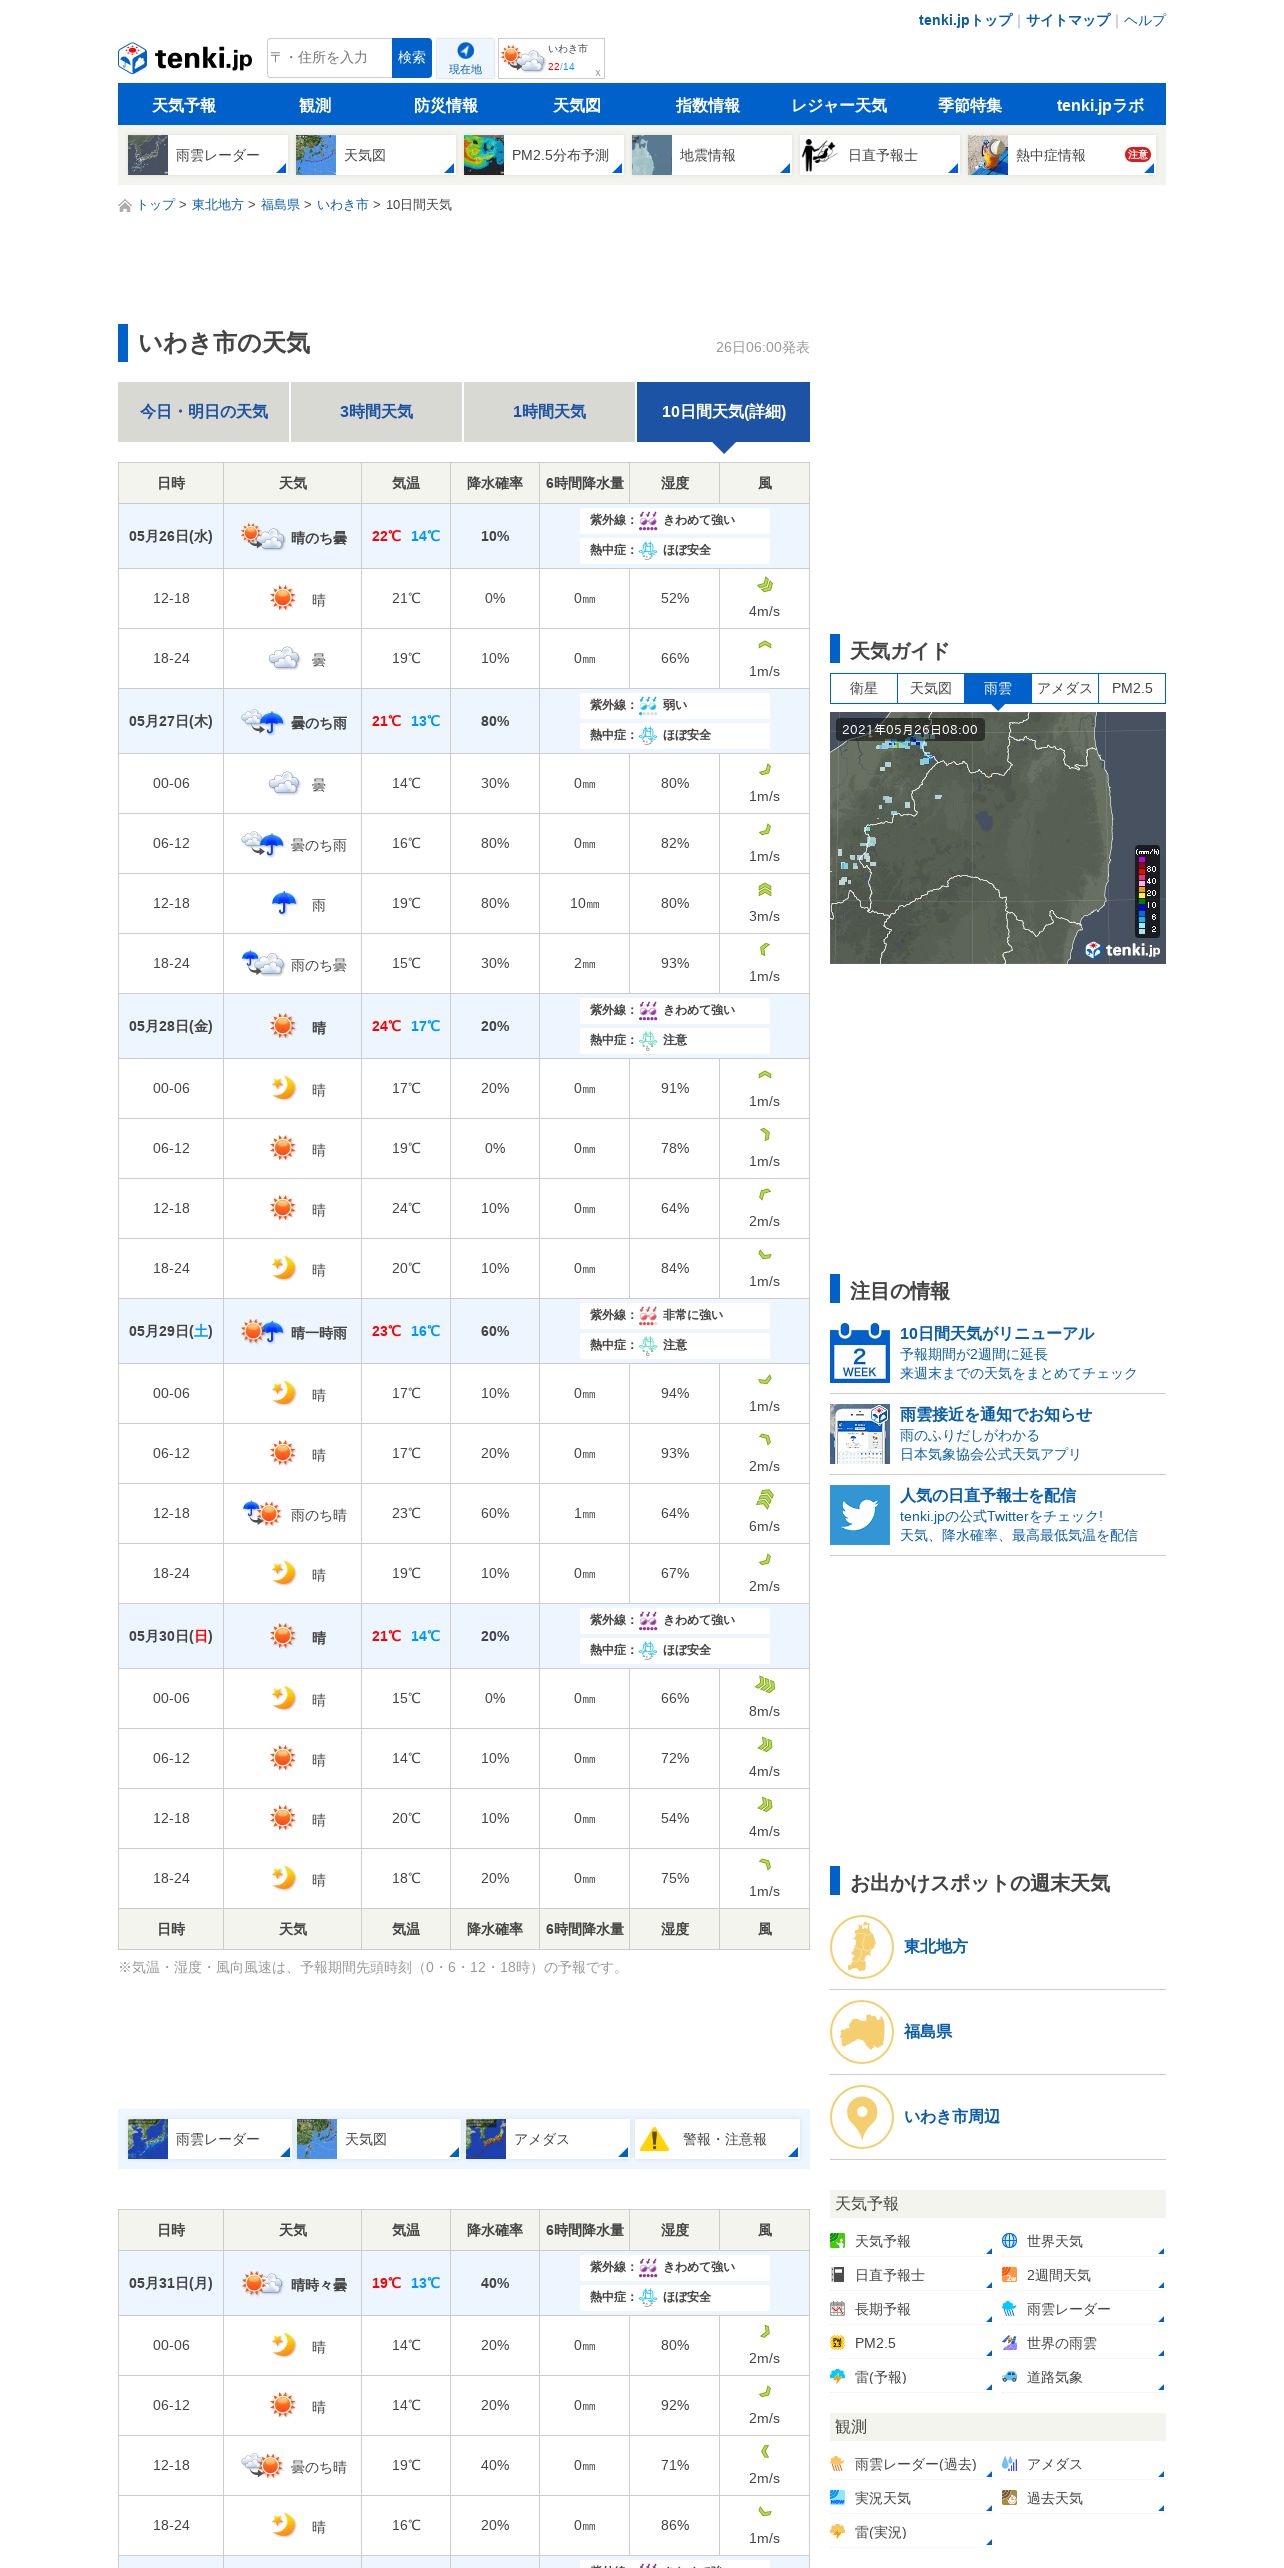Open the 指数情報 navigation menu
The height and width of the screenshot is (2568, 1284).
tap(708, 105)
